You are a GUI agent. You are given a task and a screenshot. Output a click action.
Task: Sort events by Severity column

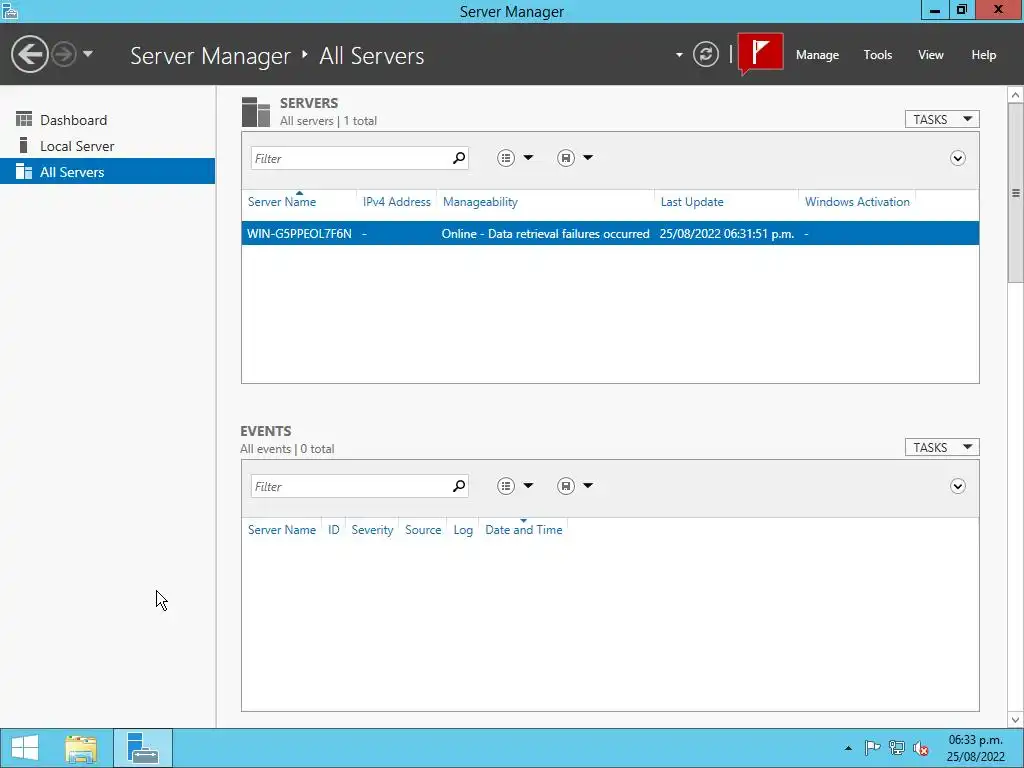point(372,530)
